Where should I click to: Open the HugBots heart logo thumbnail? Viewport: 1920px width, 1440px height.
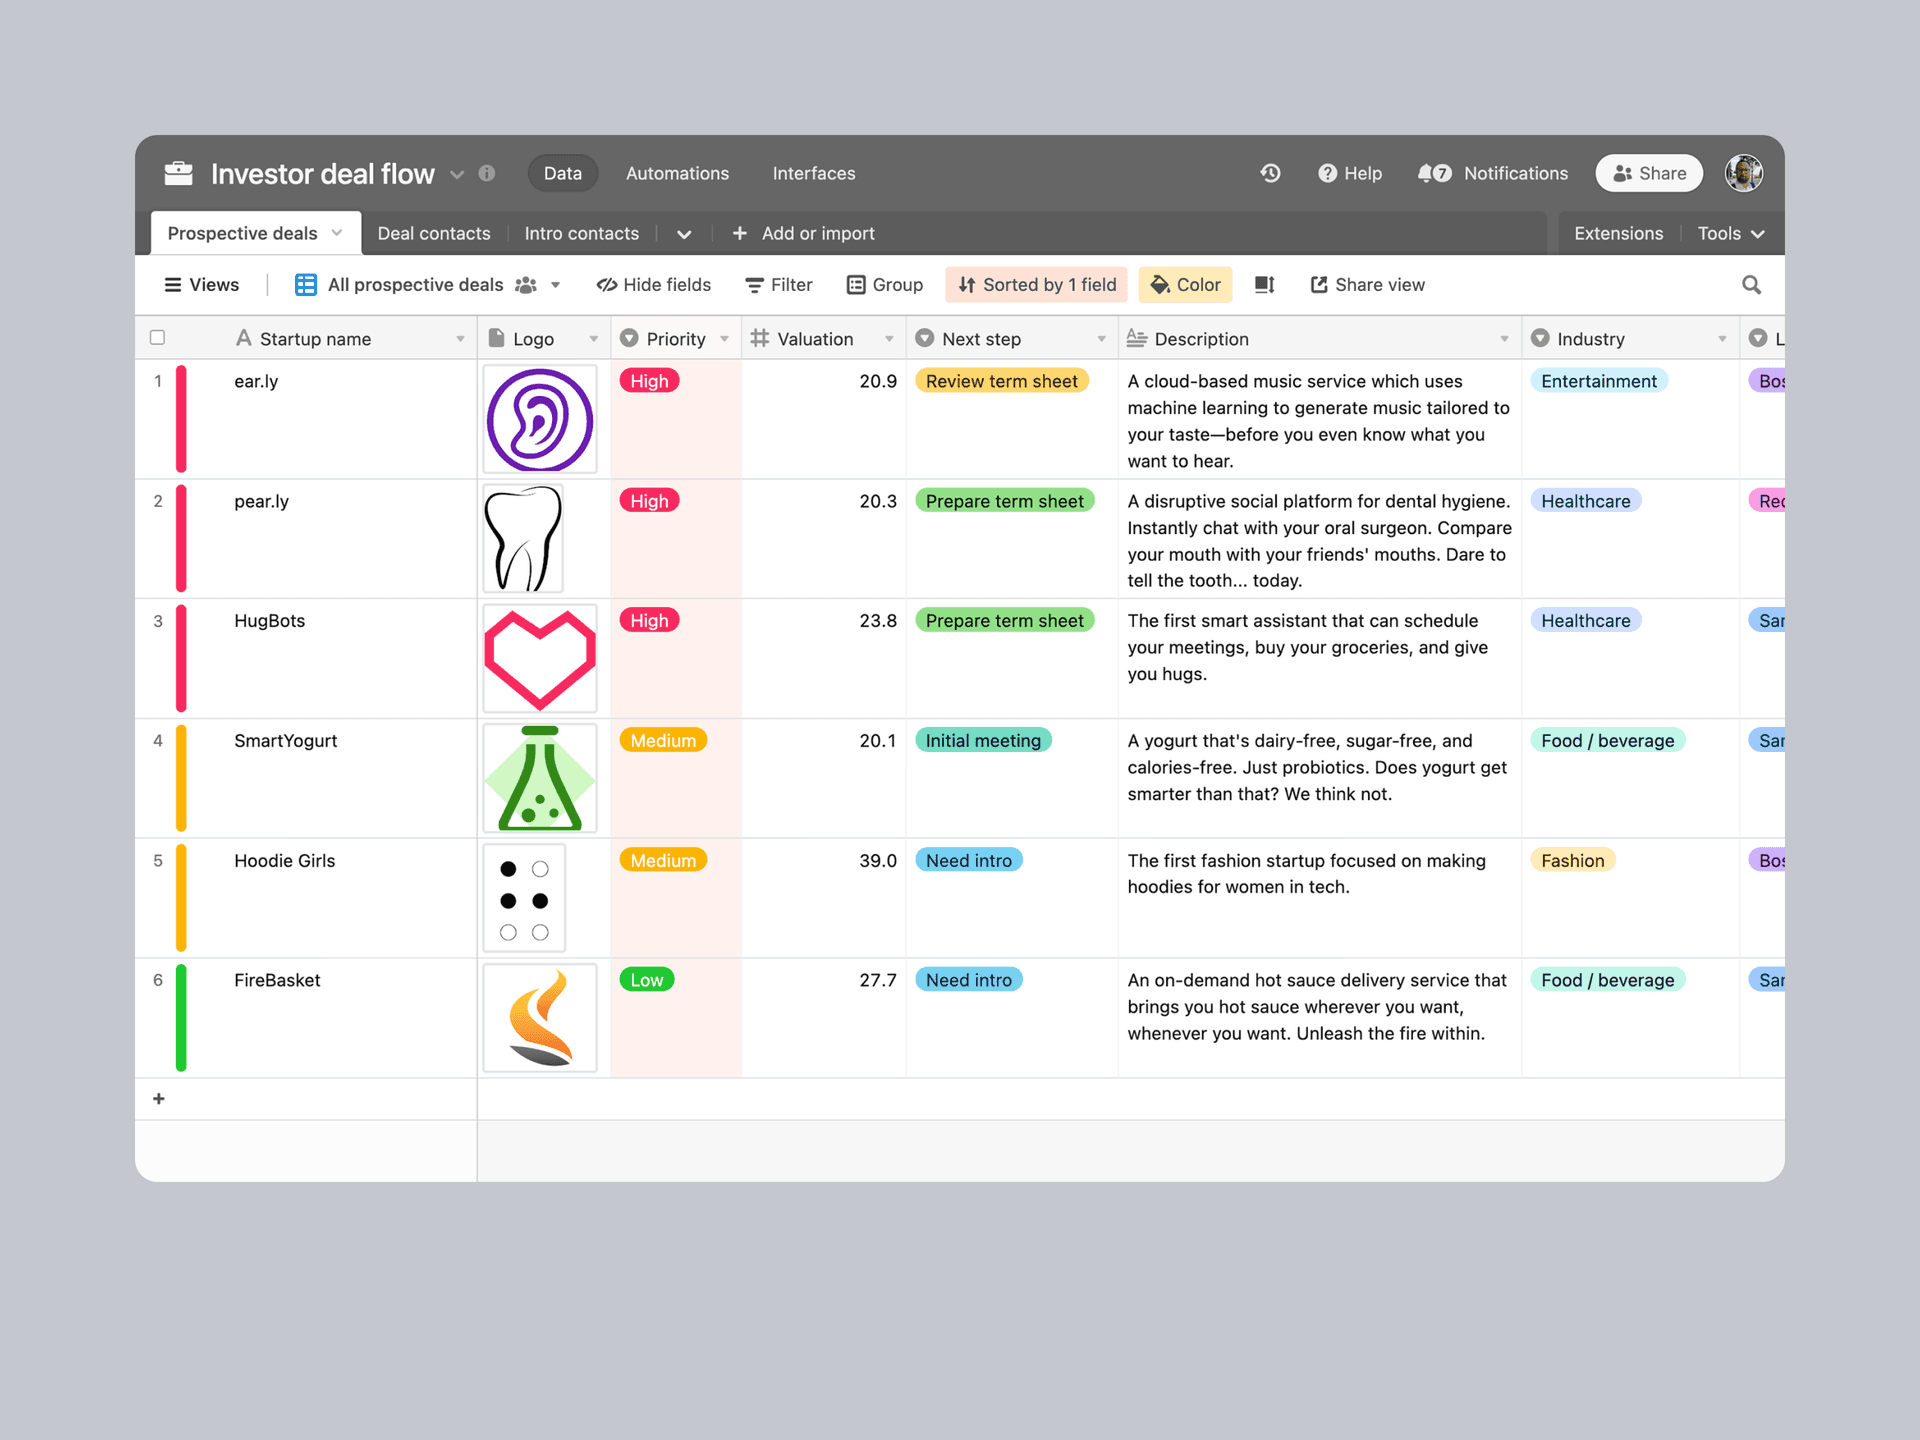540,658
